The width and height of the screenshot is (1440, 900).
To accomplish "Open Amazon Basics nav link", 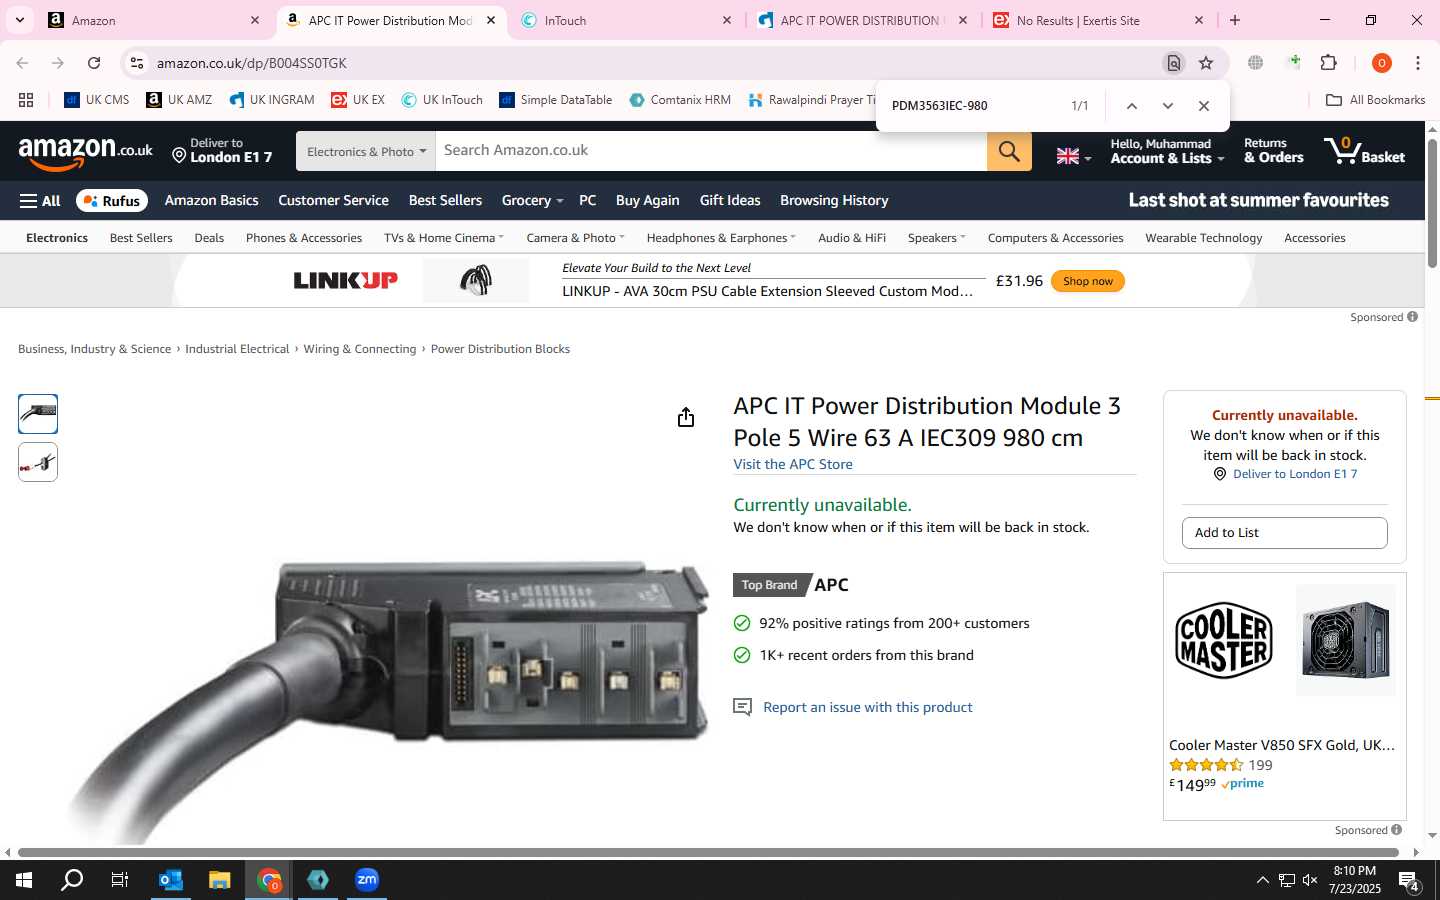I will tap(211, 200).
